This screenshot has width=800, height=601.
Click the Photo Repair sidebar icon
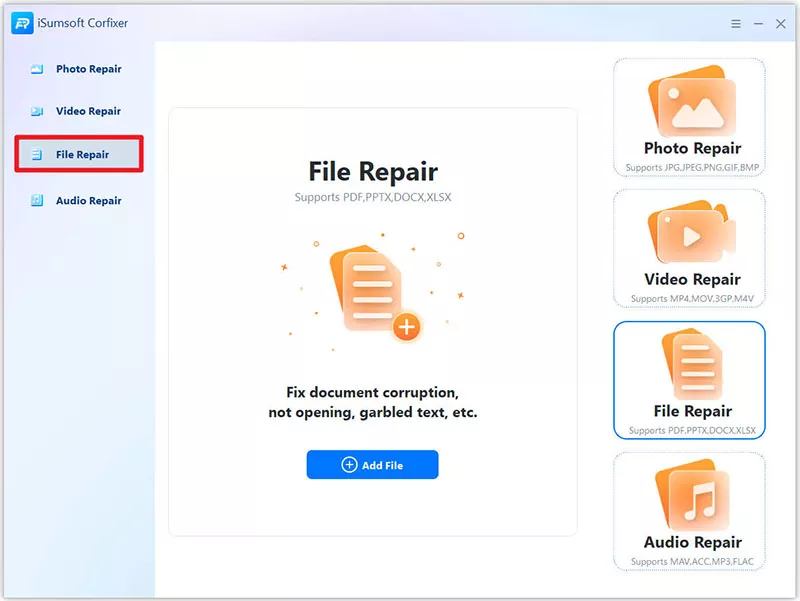37,69
